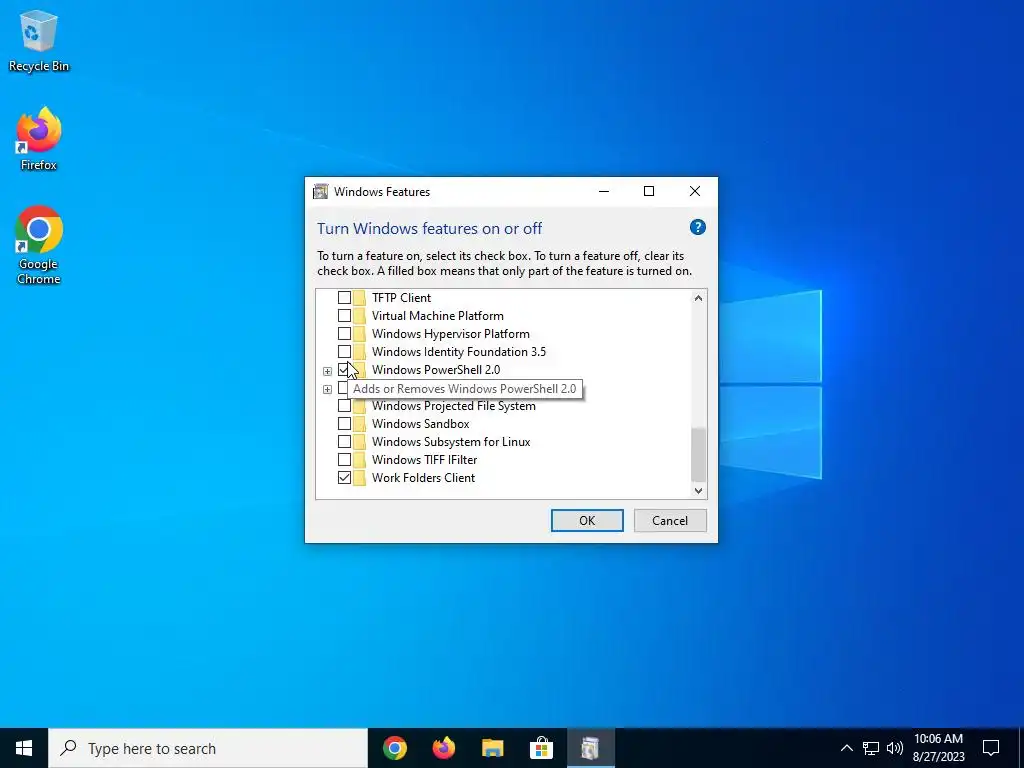Tick the Windows Hypervisor Platform checkbox

click(x=344, y=334)
